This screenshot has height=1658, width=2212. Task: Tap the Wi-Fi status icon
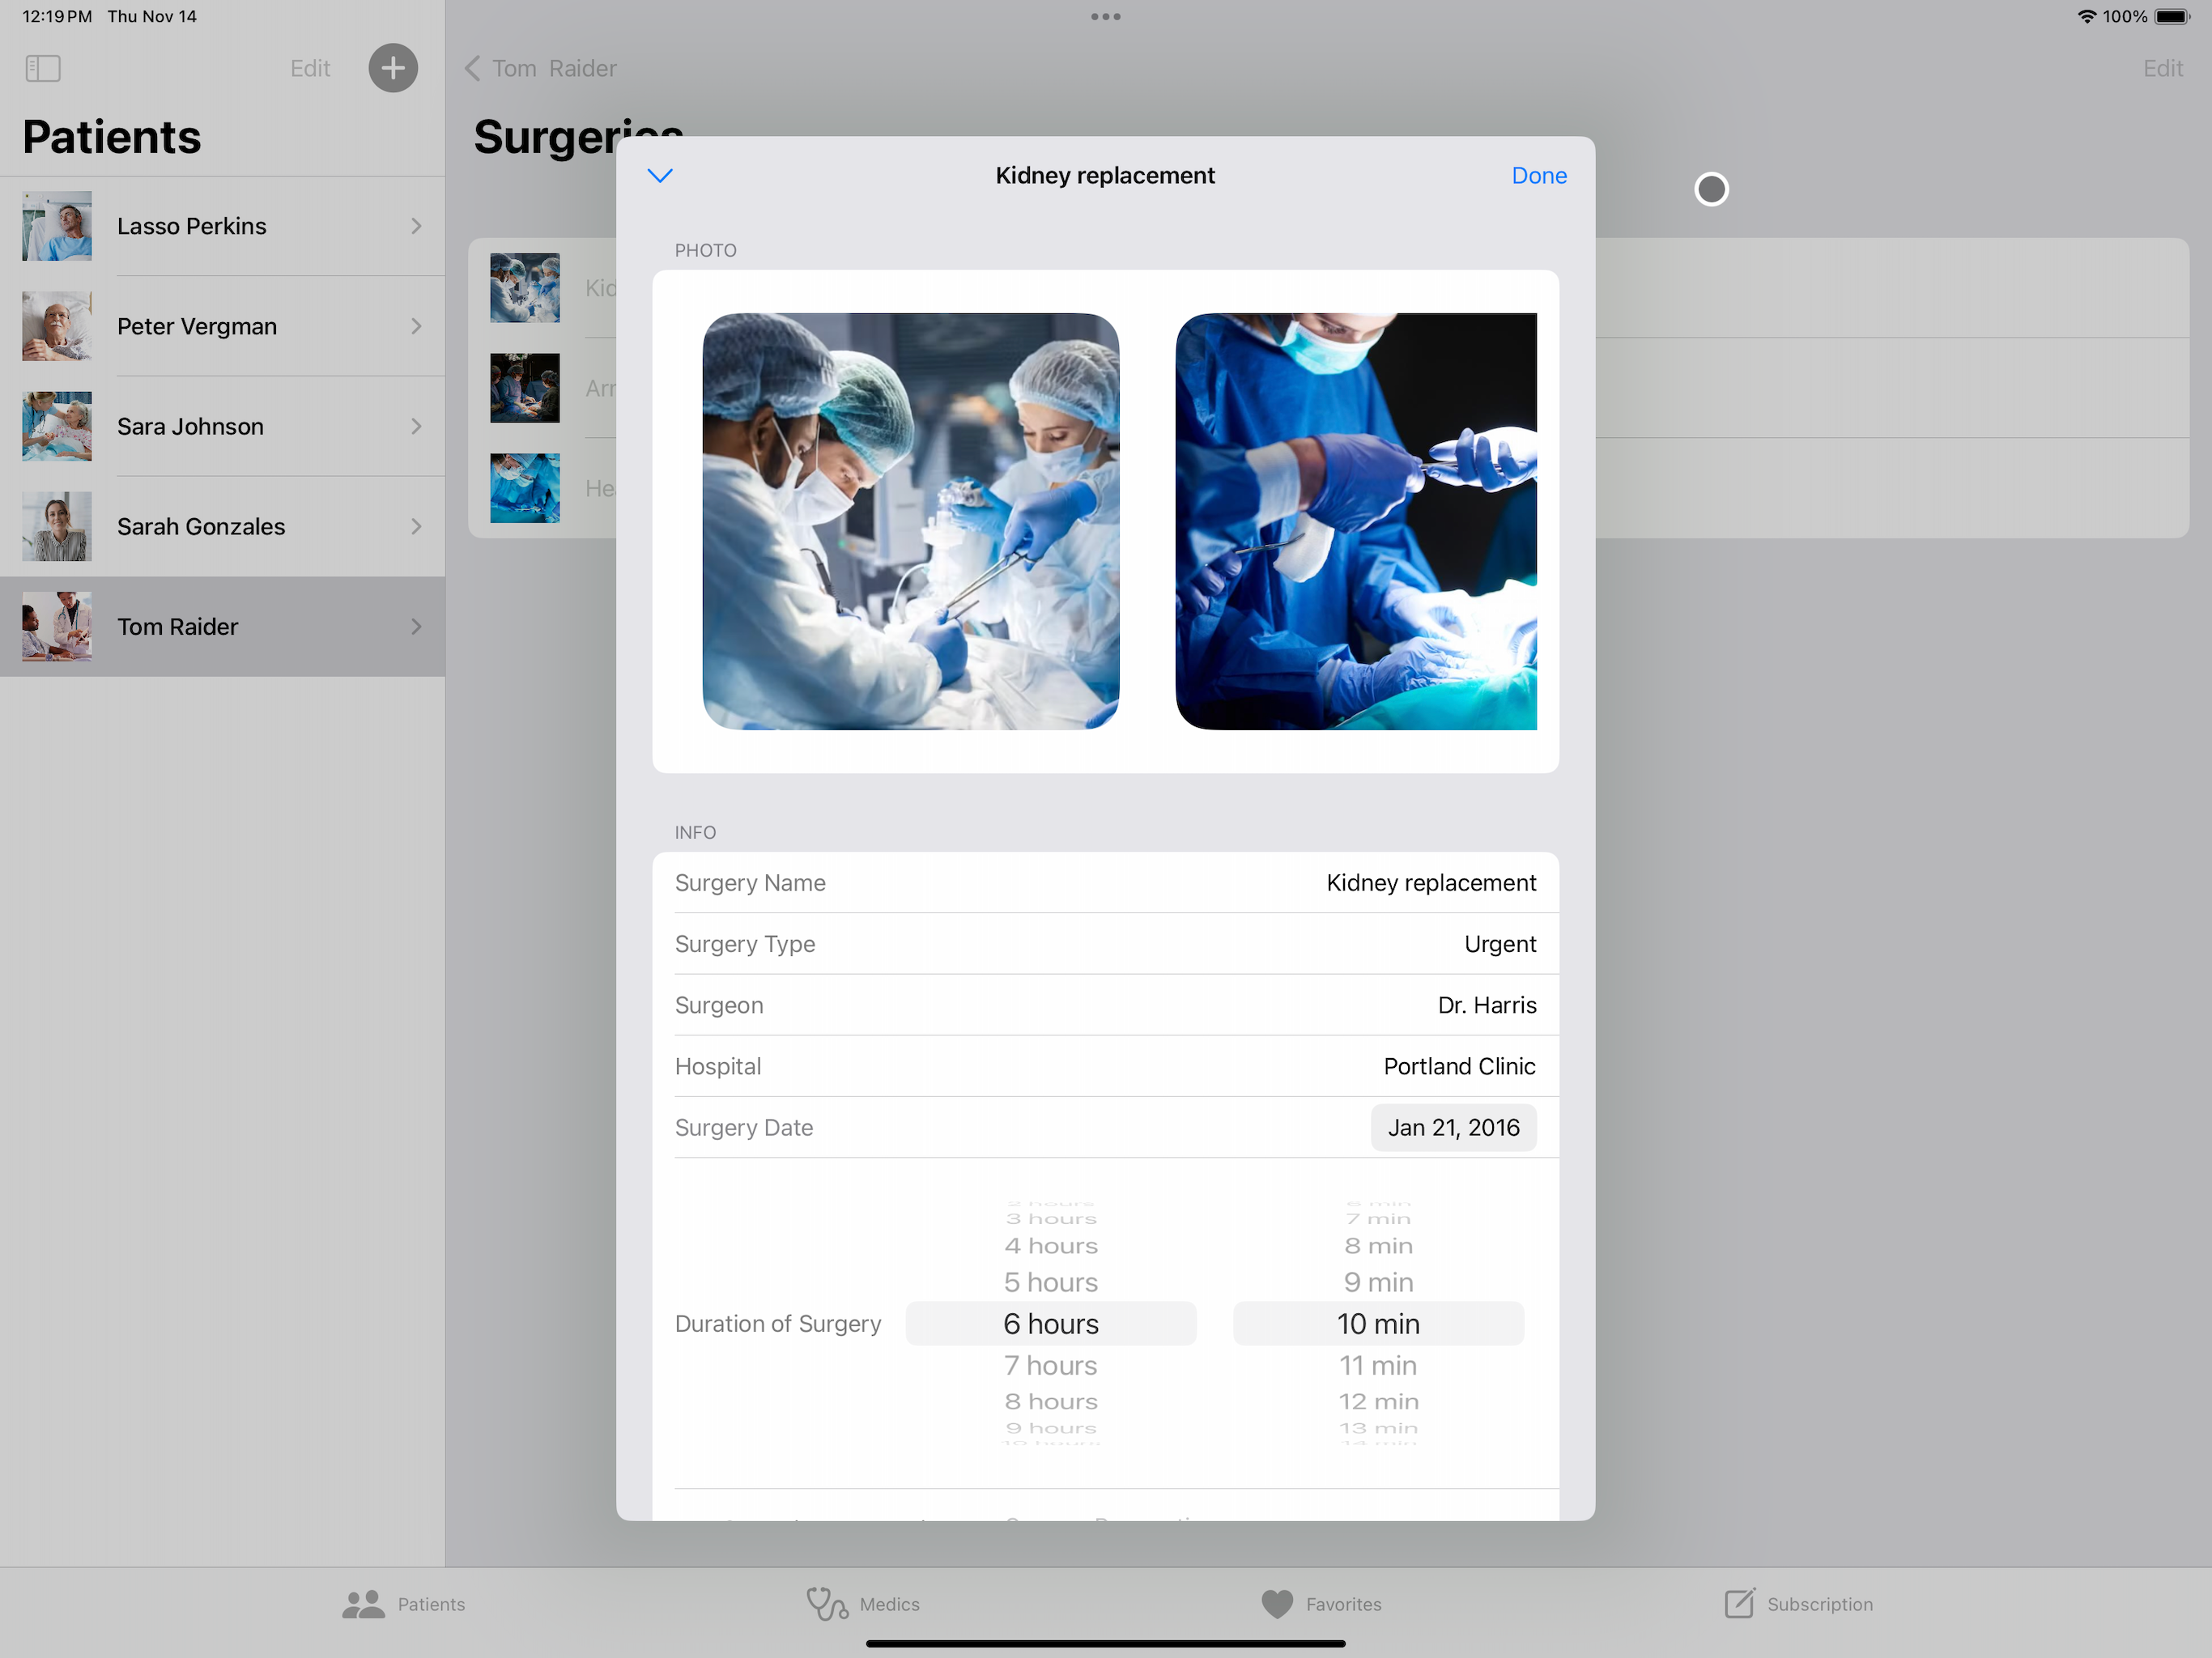(2087, 16)
